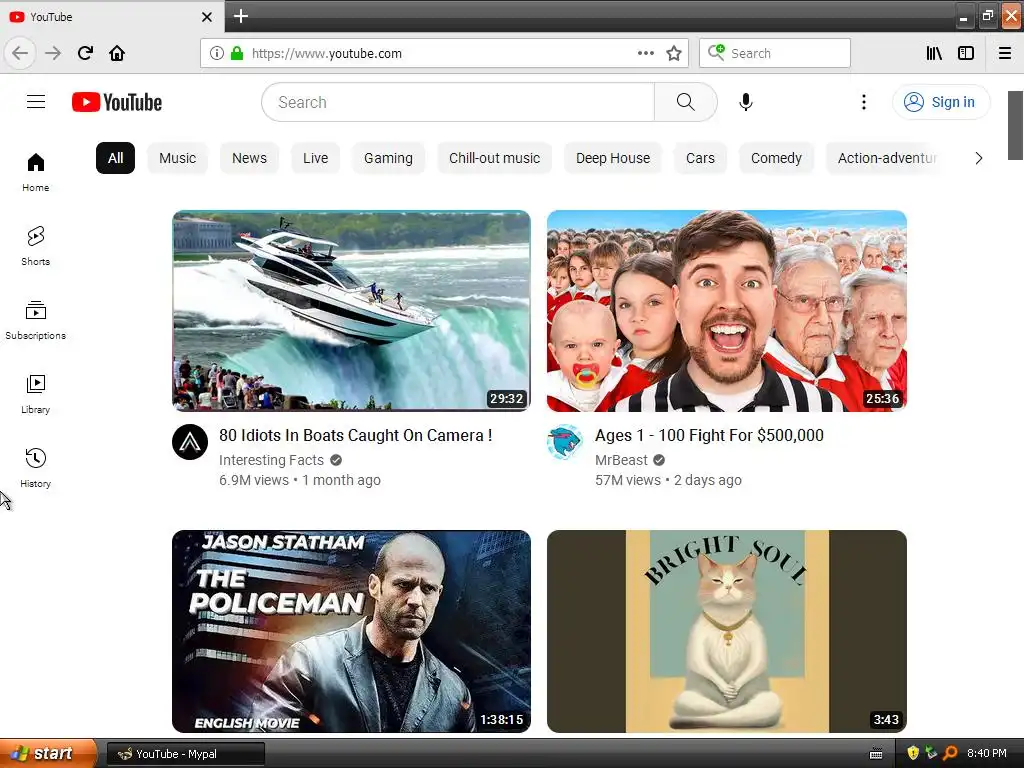This screenshot has height=768, width=1024.
Task: Visit the Interesting Facts channel name link
Action: (272, 460)
